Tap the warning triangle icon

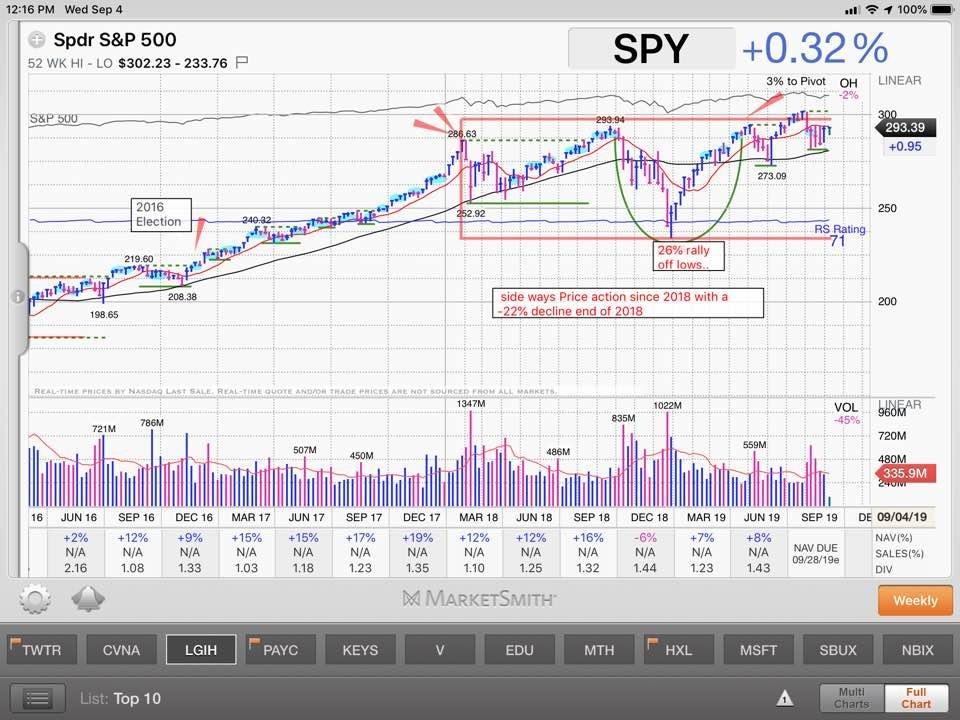784,699
